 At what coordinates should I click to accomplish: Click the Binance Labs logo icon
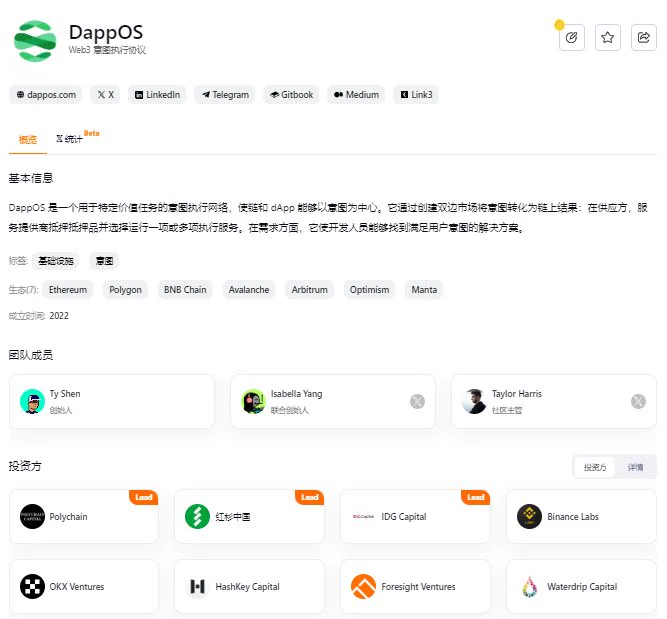pyautogui.click(x=529, y=516)
